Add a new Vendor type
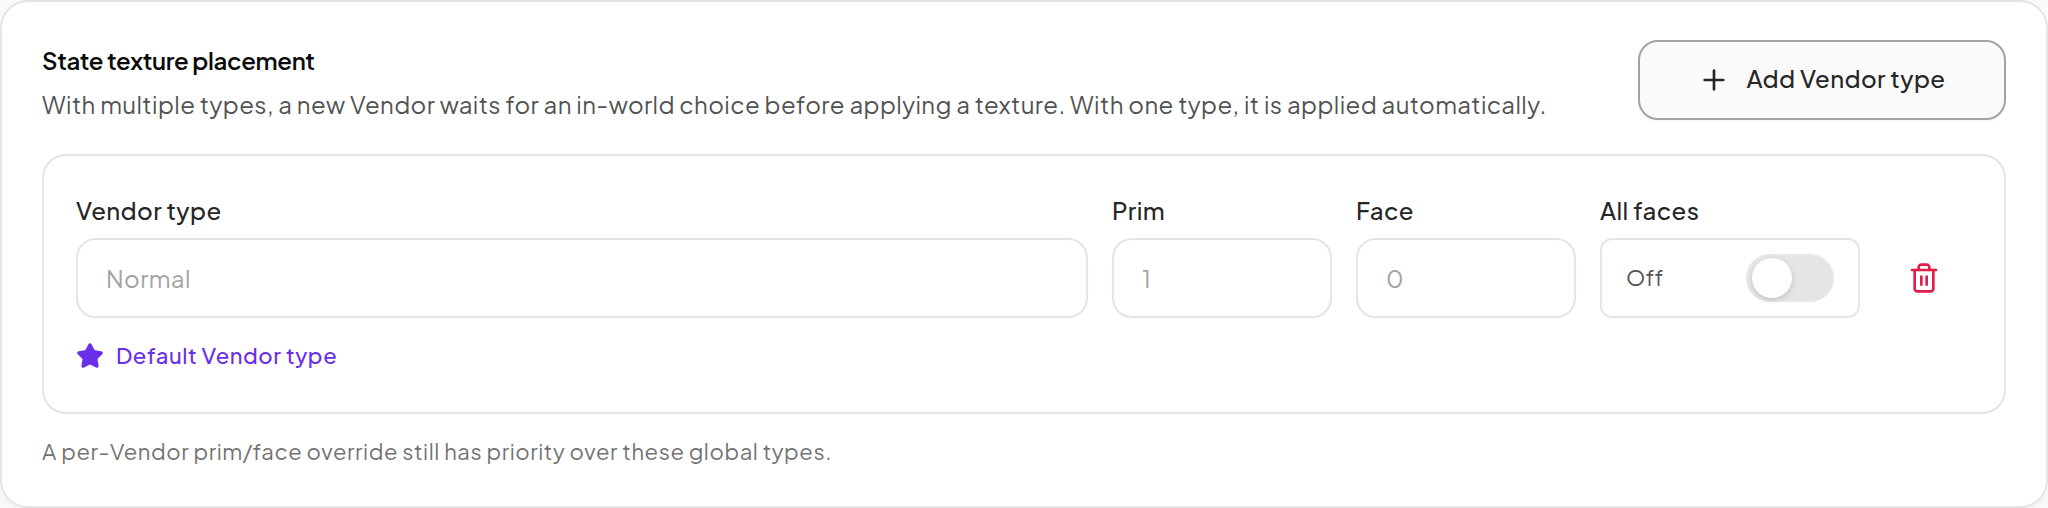 point(1821,80)
